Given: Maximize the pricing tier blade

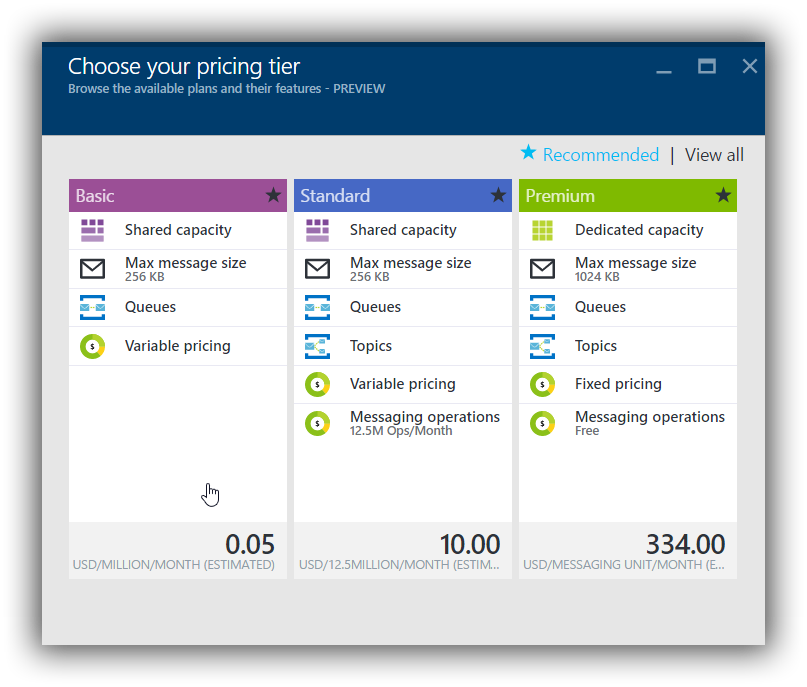Looking at the screenshot, I should tap(707, 66).
